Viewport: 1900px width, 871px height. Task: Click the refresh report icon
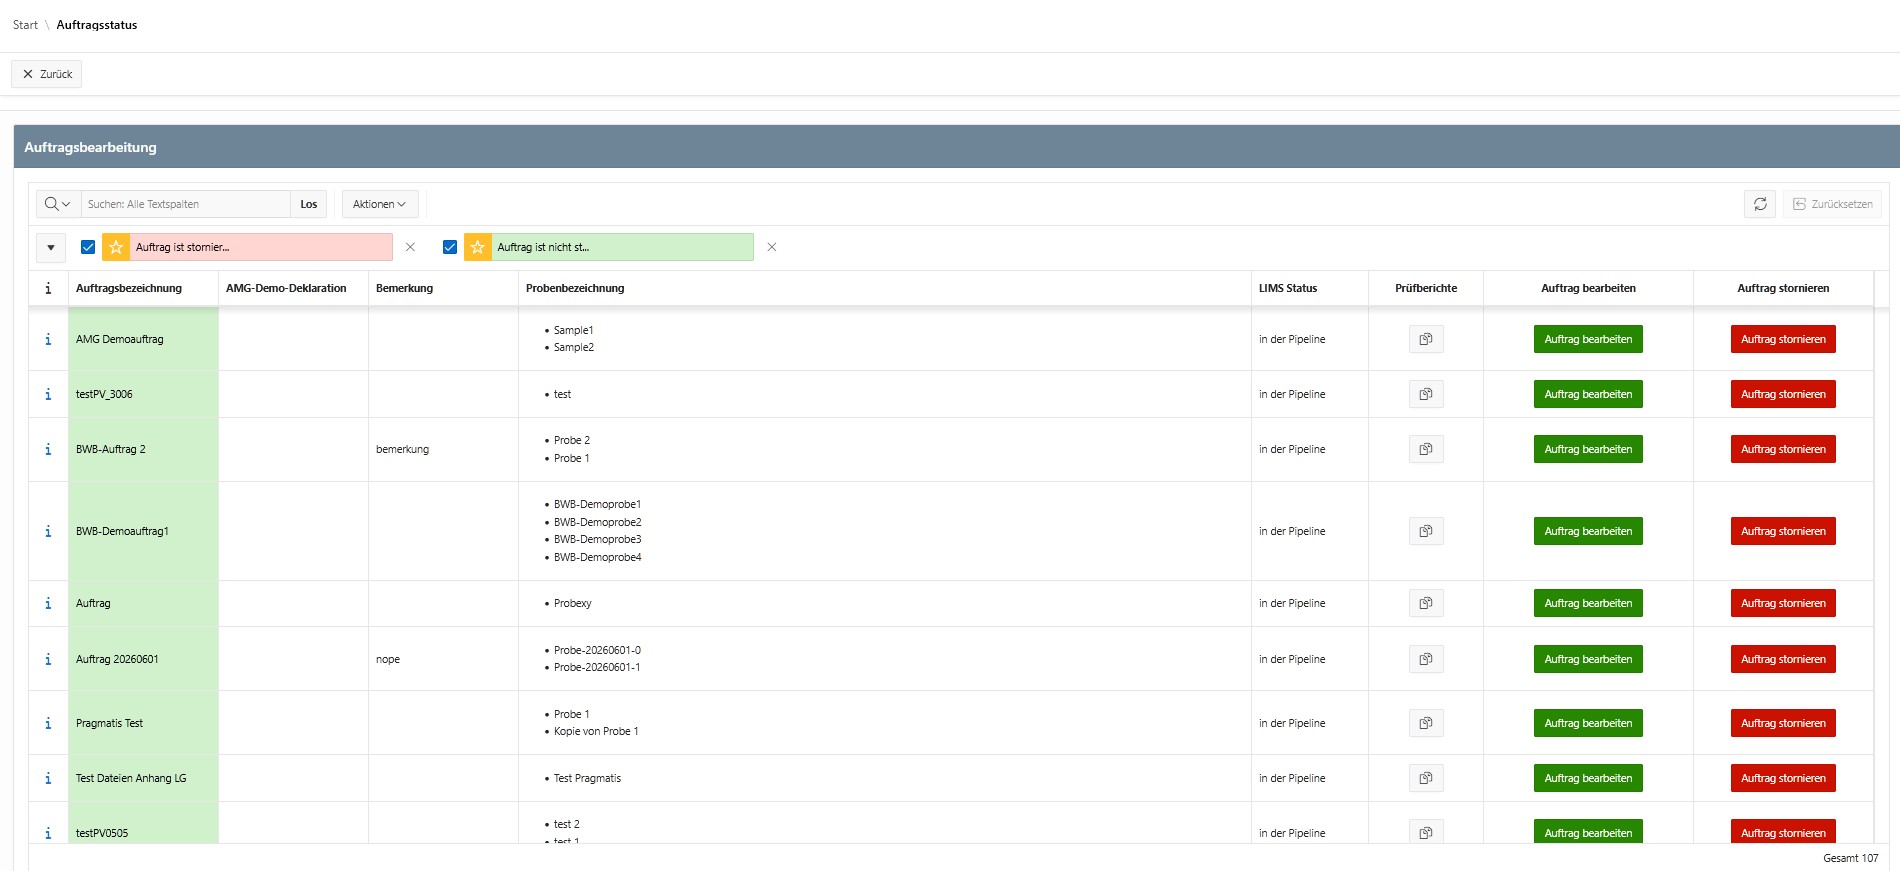[x=1760, y=204]
